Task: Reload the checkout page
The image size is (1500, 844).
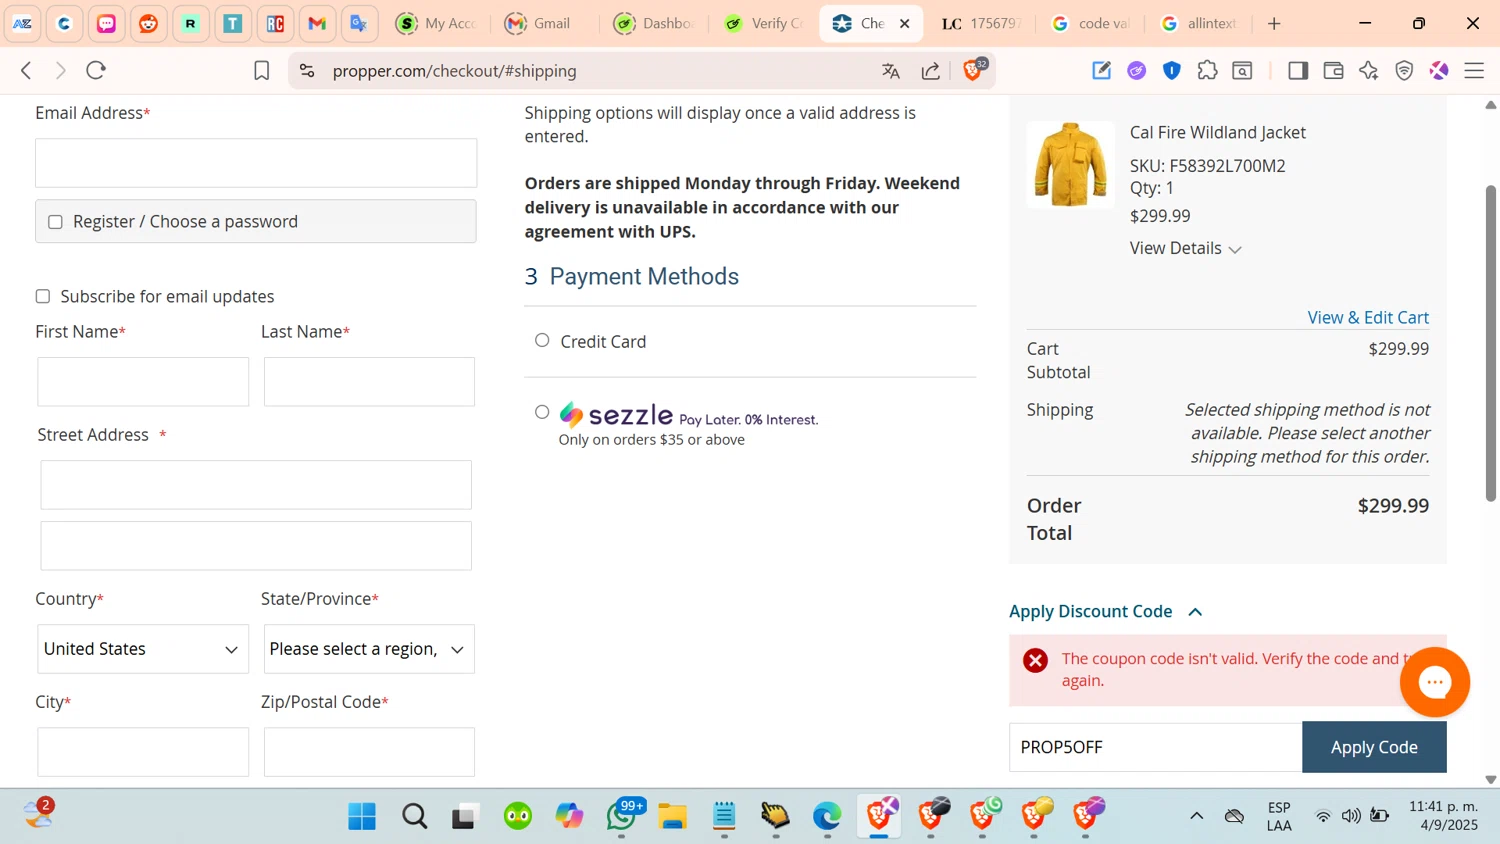Action: pos(96,70)
